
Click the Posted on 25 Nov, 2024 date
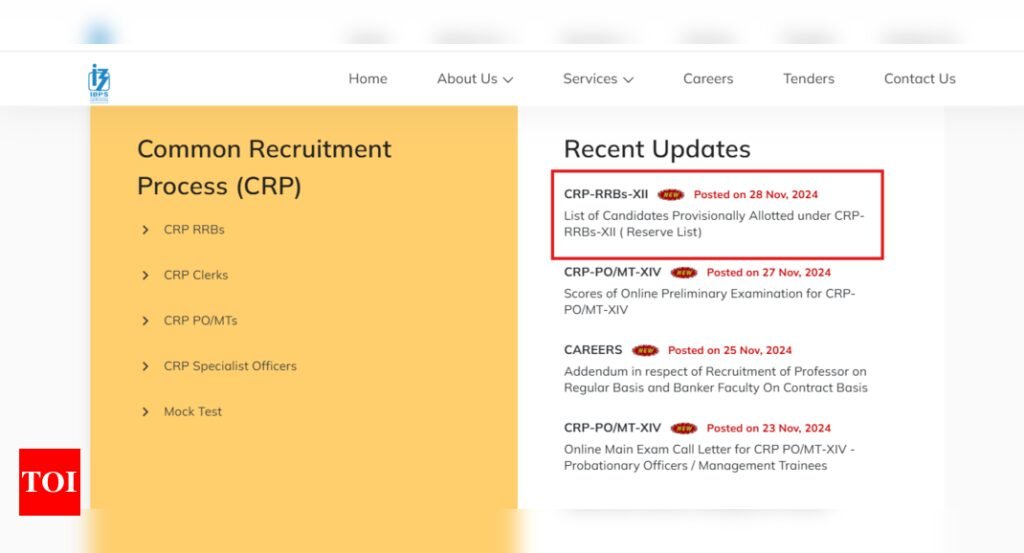point(729,350)
